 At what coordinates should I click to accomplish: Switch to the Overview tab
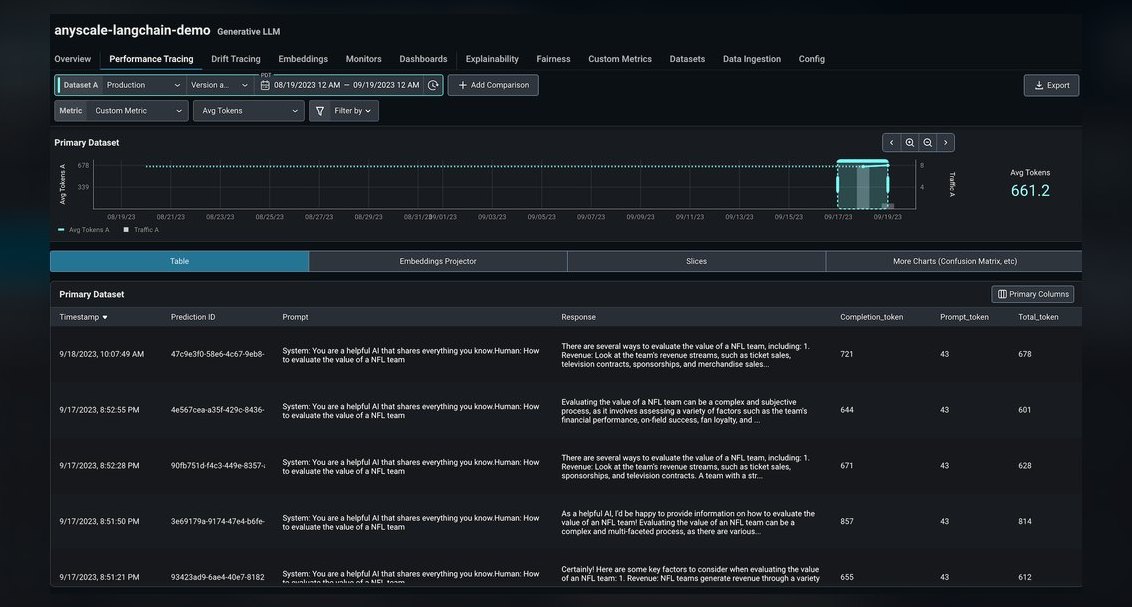pyautogui.click(x=73, y=59)
